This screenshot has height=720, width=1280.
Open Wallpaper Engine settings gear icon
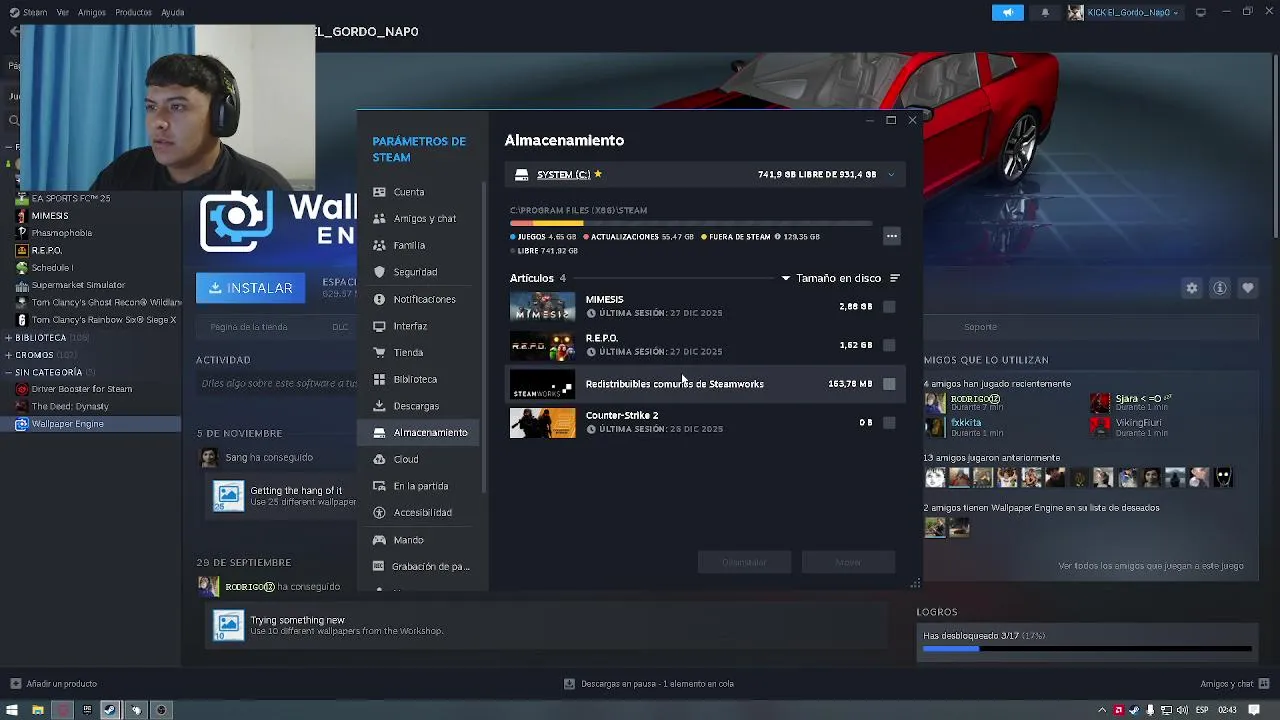coord(1192,288)
